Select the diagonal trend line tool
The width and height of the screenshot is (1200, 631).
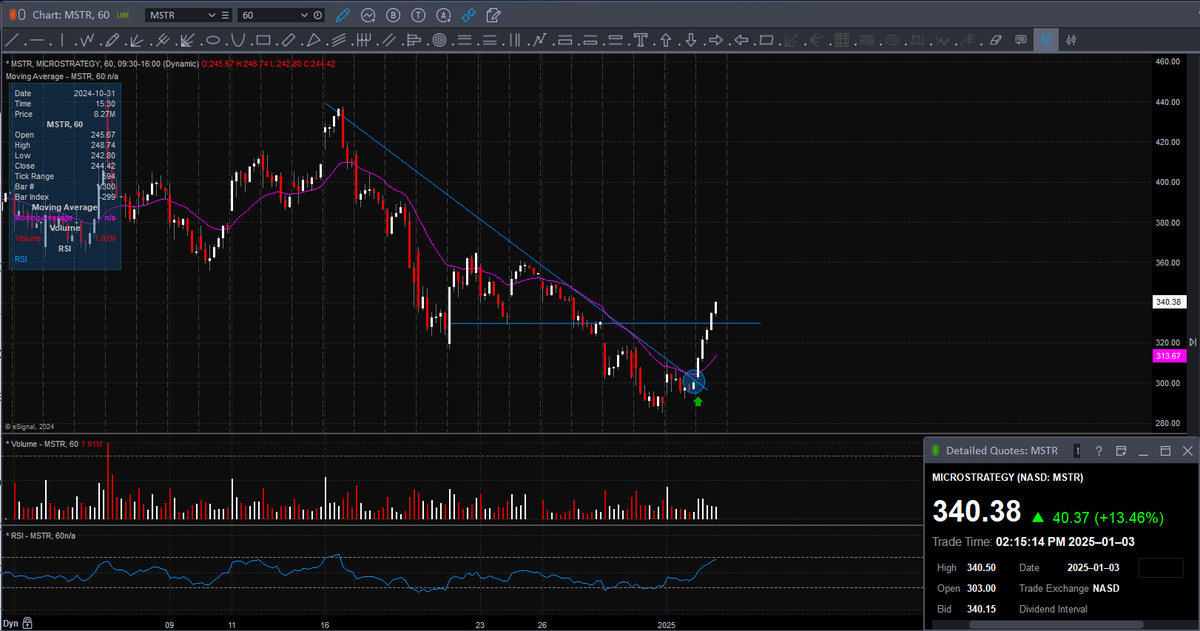click(x=12, y=40)
